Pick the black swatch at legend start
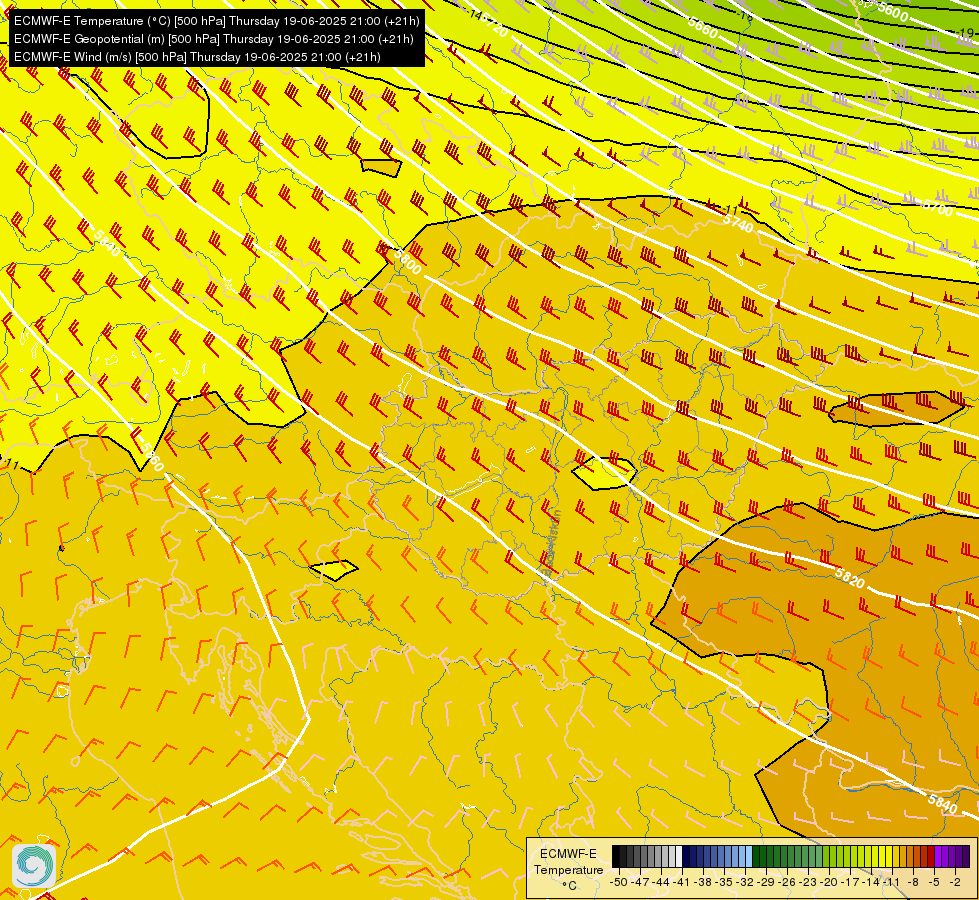The image size is (979, 900). pyautogui.click(x=616, y=856)
